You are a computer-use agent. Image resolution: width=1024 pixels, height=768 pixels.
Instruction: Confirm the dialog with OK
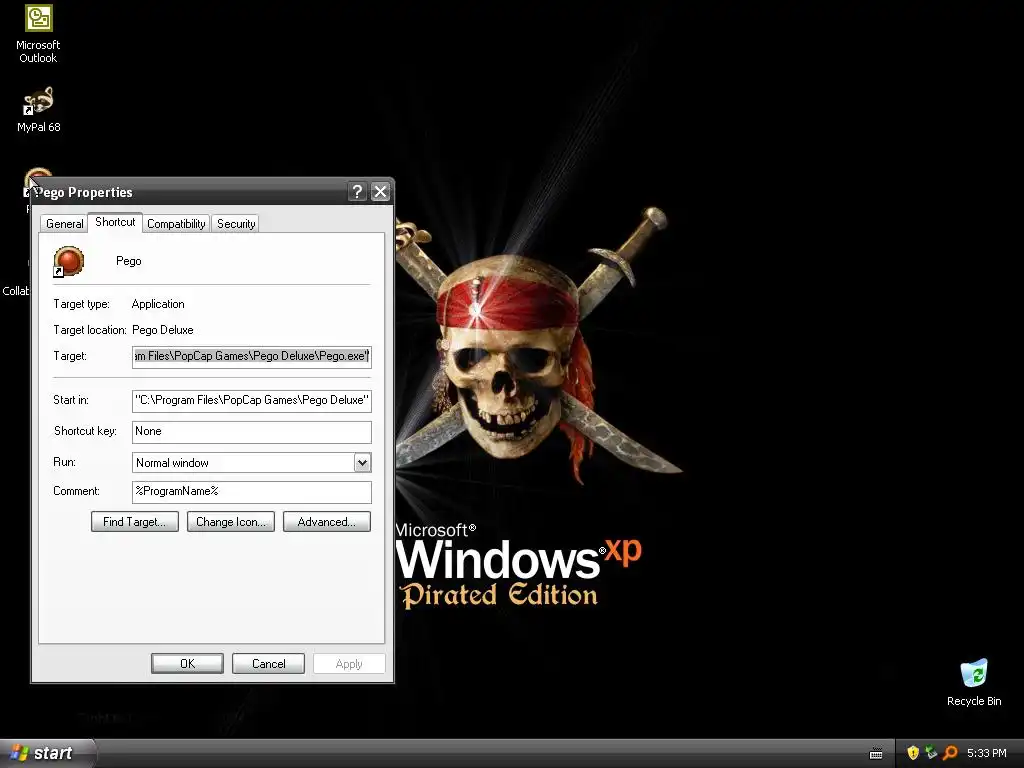pyautogui.click(x=187, y=664)
